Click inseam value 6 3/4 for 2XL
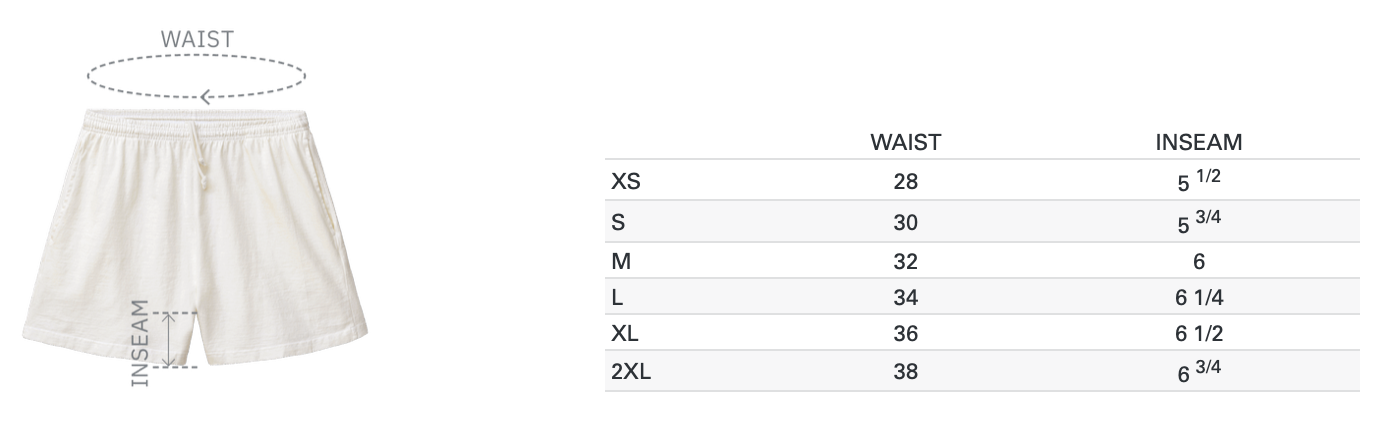The width and height of the screenshot is (1378, 434). tap(1199, 371)
